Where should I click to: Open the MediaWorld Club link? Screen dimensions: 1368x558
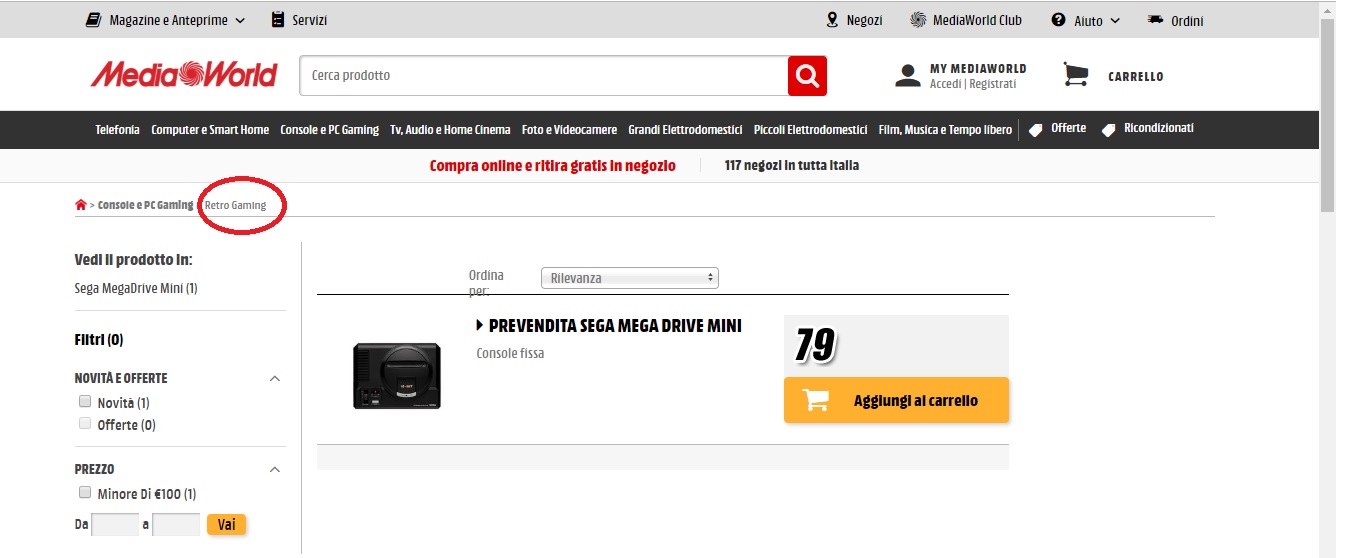[x=977, y=20]
